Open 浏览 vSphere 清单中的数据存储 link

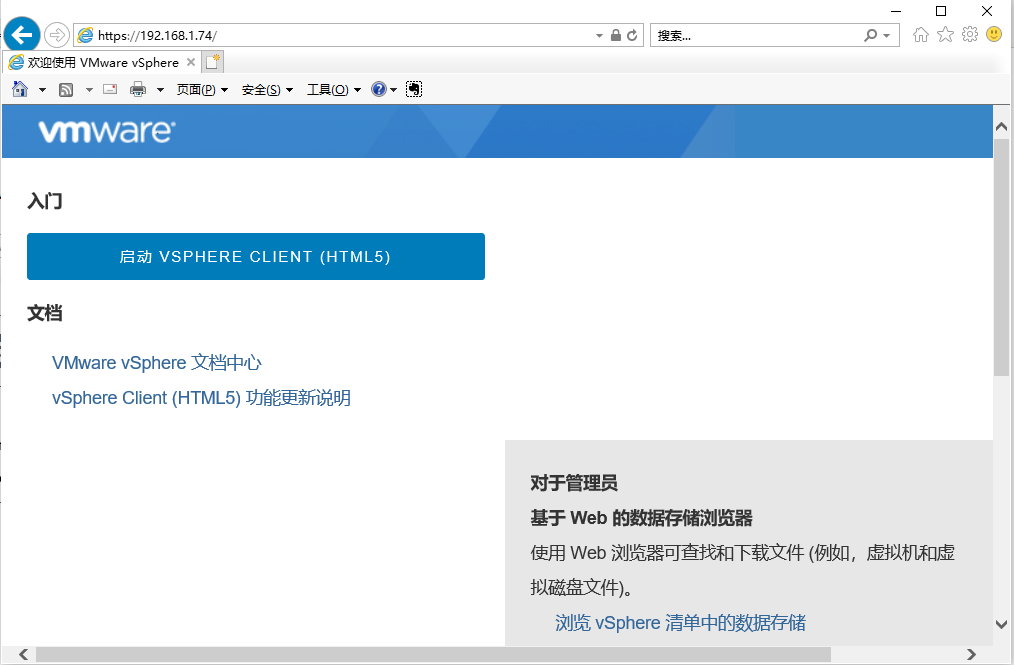(680, 622)
